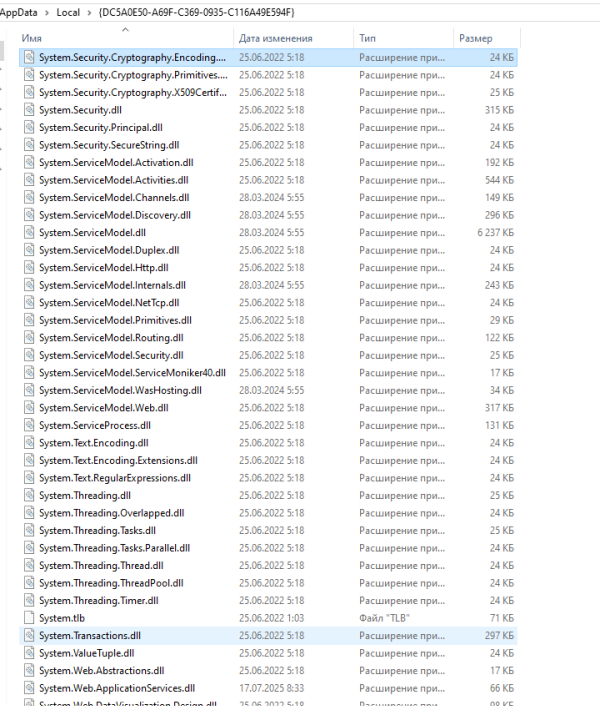
Task: Click the file icon of System.Security.dll
Action: point(29,110)
